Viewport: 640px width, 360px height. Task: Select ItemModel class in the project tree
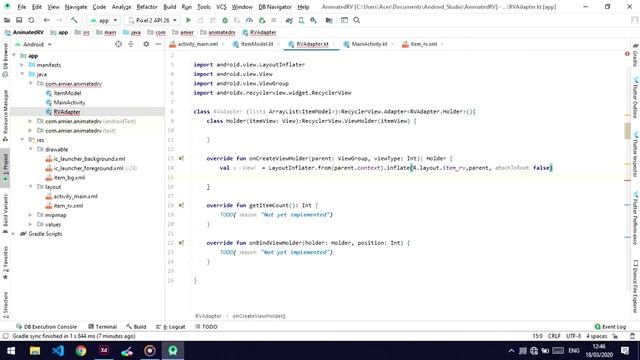coord(64,93)
